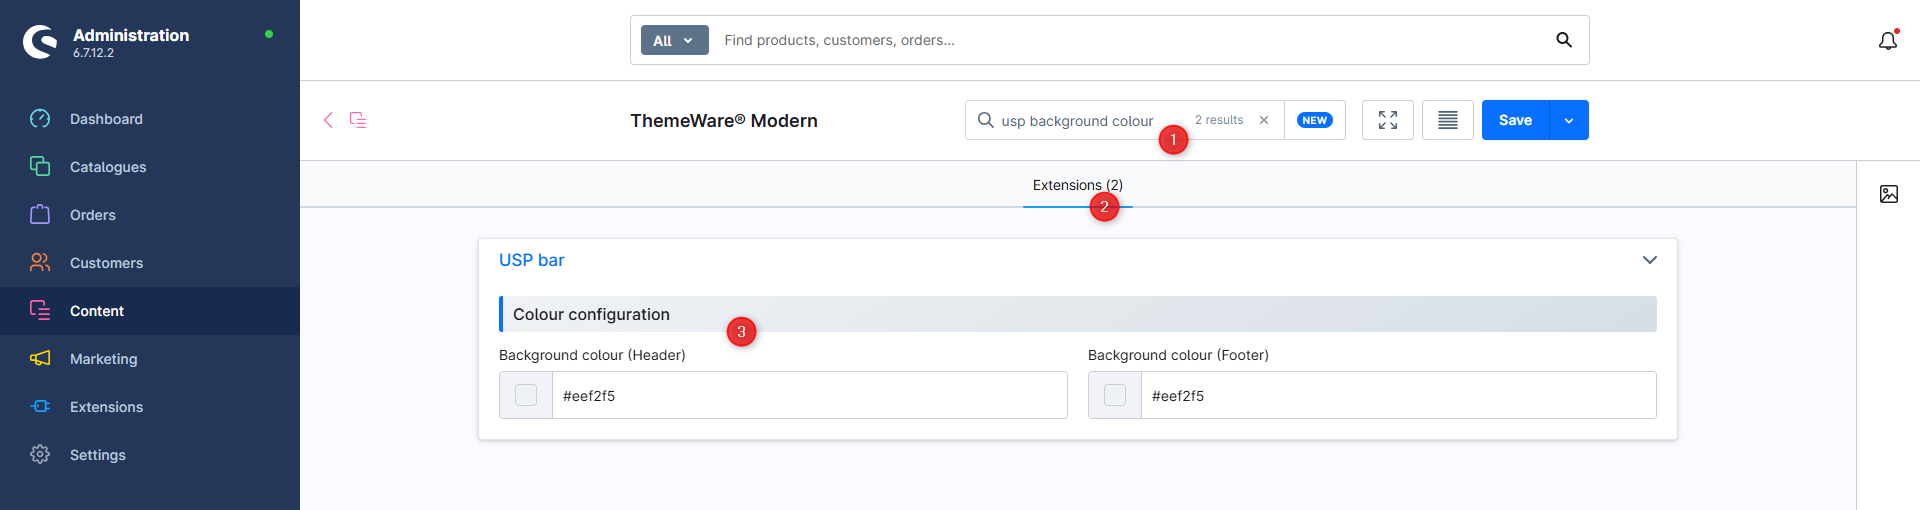Click the Orders bag icon
This screenshot has height=510, width=1920.
pyautogui.click(x=40, y=214)
